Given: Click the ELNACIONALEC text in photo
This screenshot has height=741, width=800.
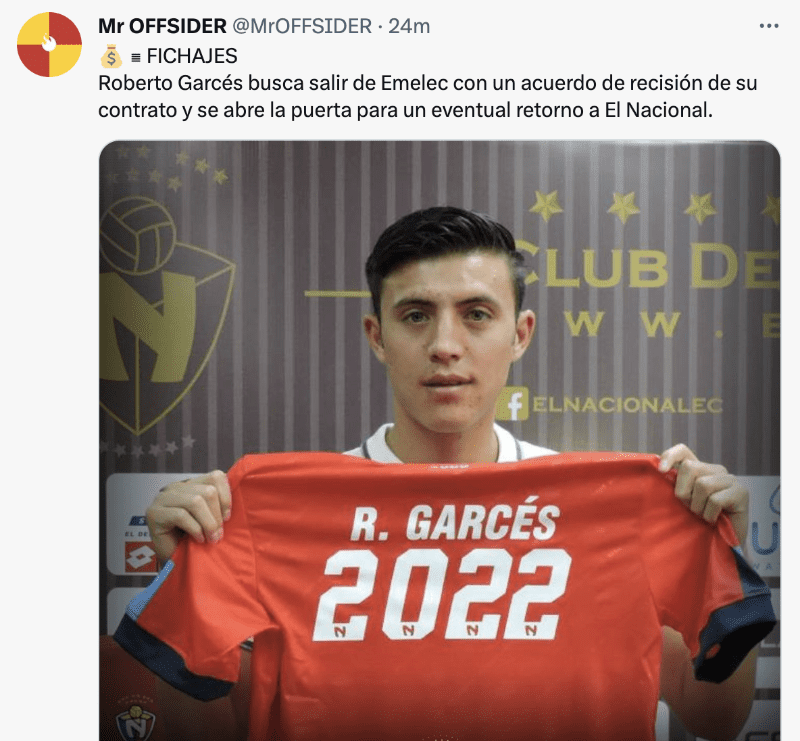Looking at the screenshot, I should [x=628, y=405].
